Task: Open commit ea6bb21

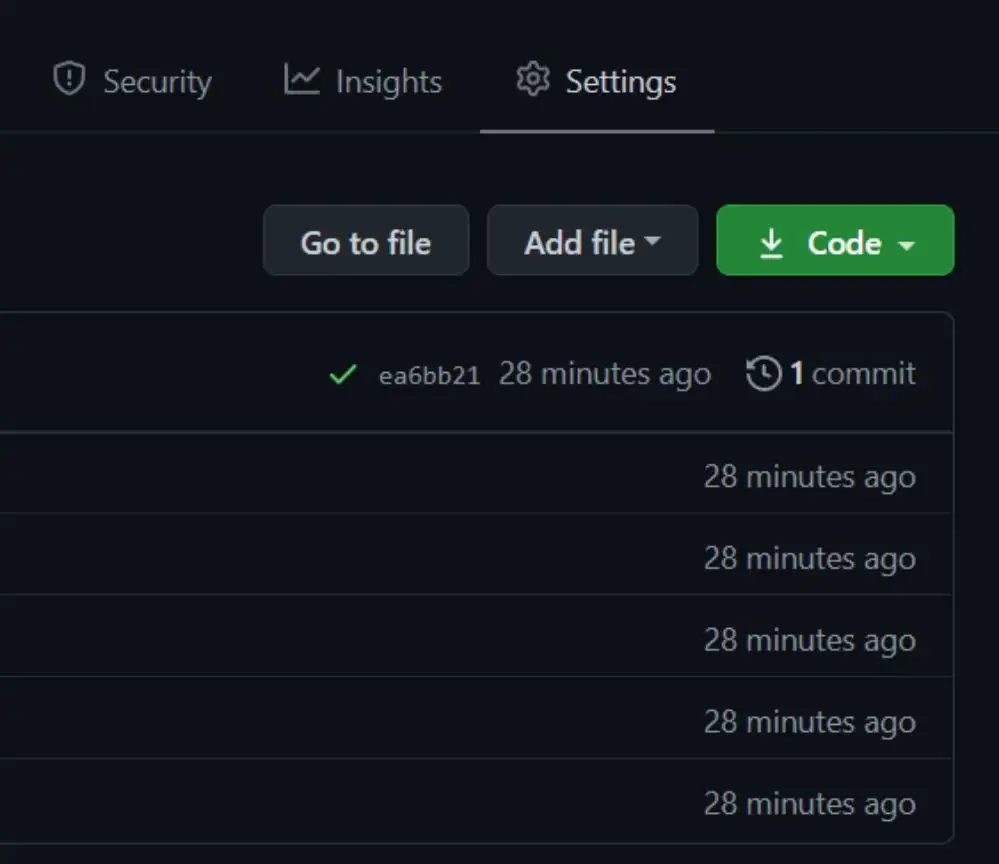Action: click(431, 374)
